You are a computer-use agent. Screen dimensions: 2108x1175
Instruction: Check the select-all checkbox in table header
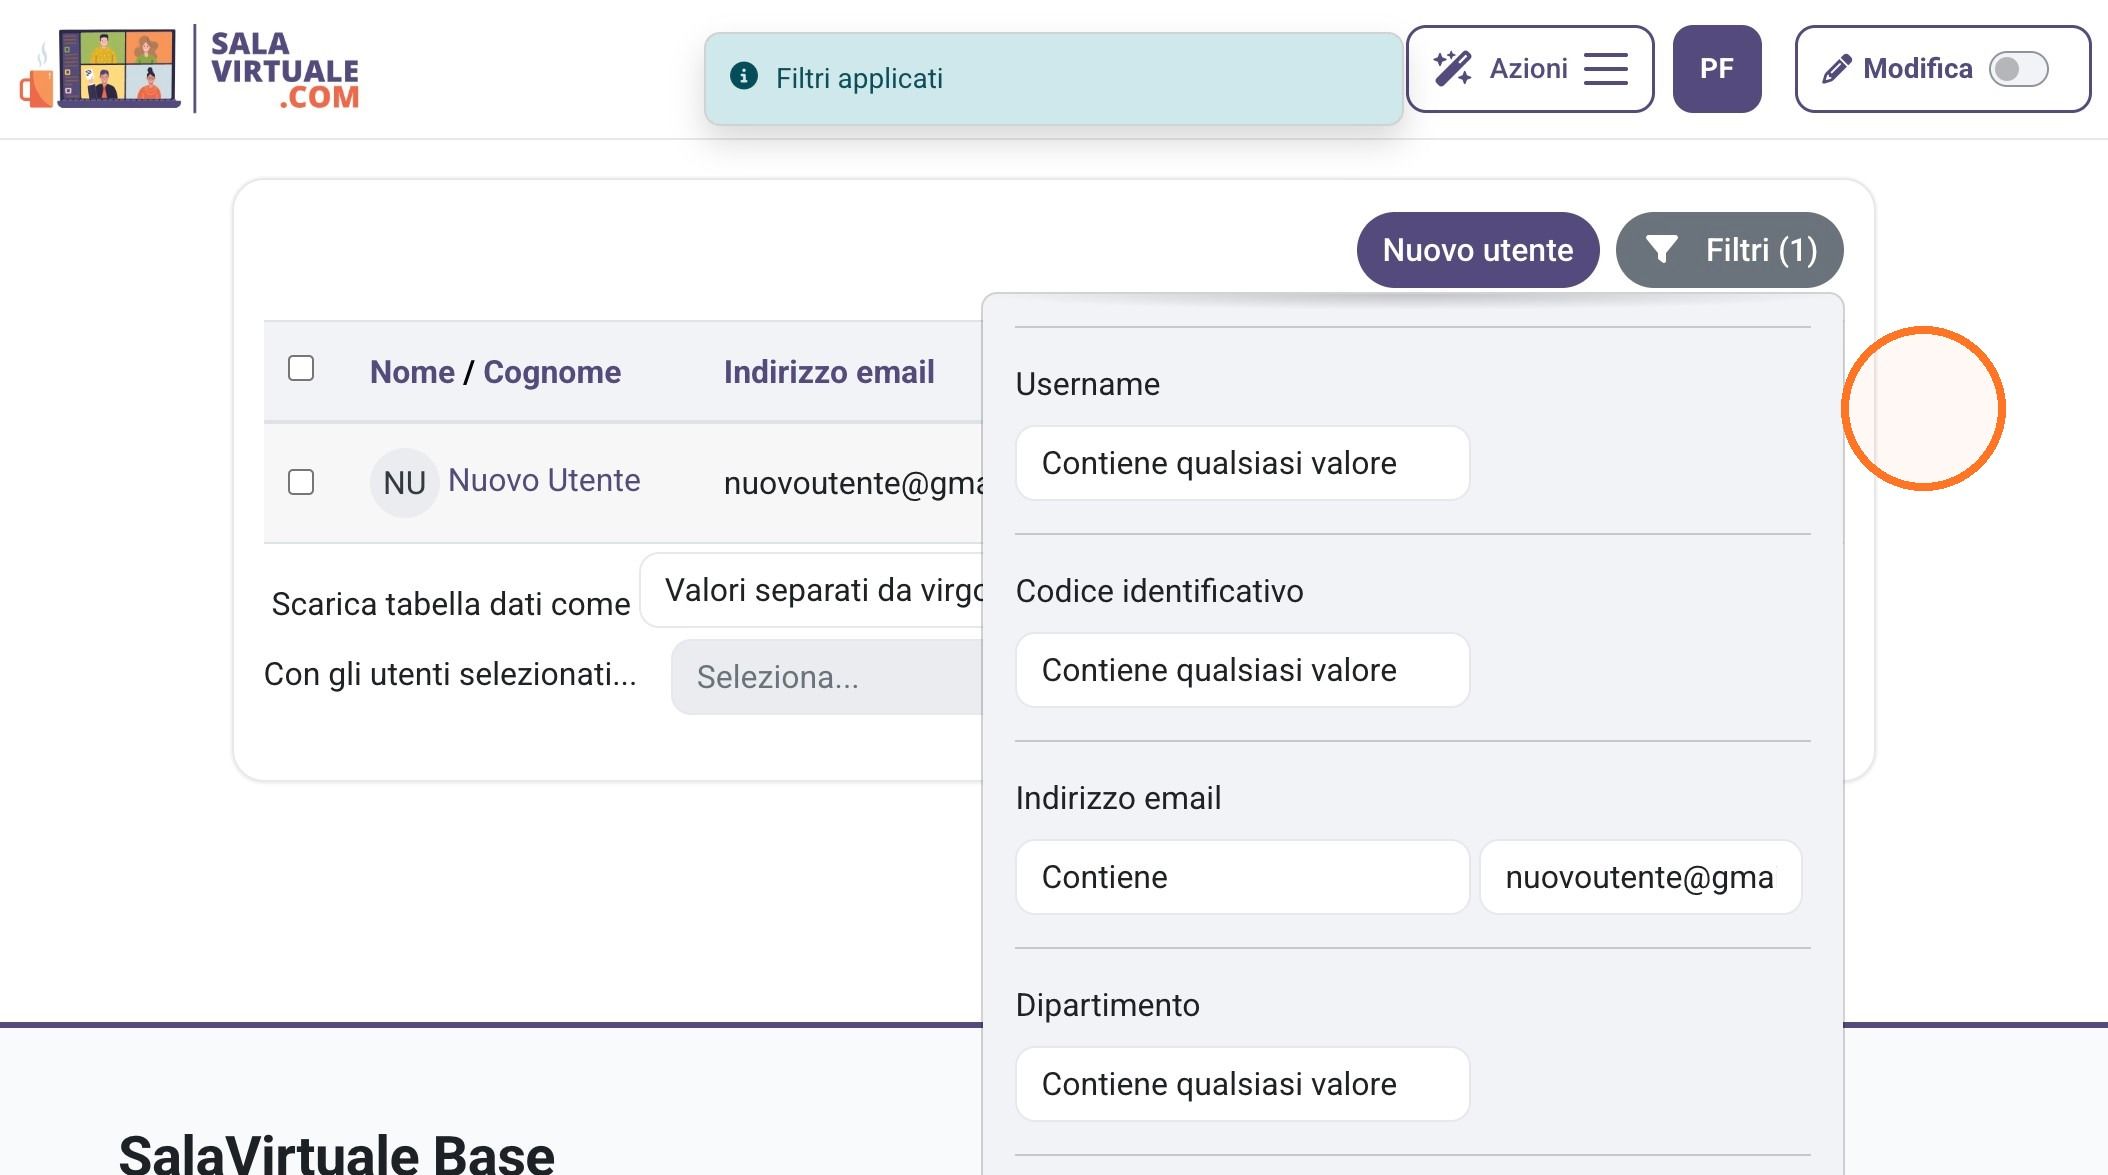point(300,368)
